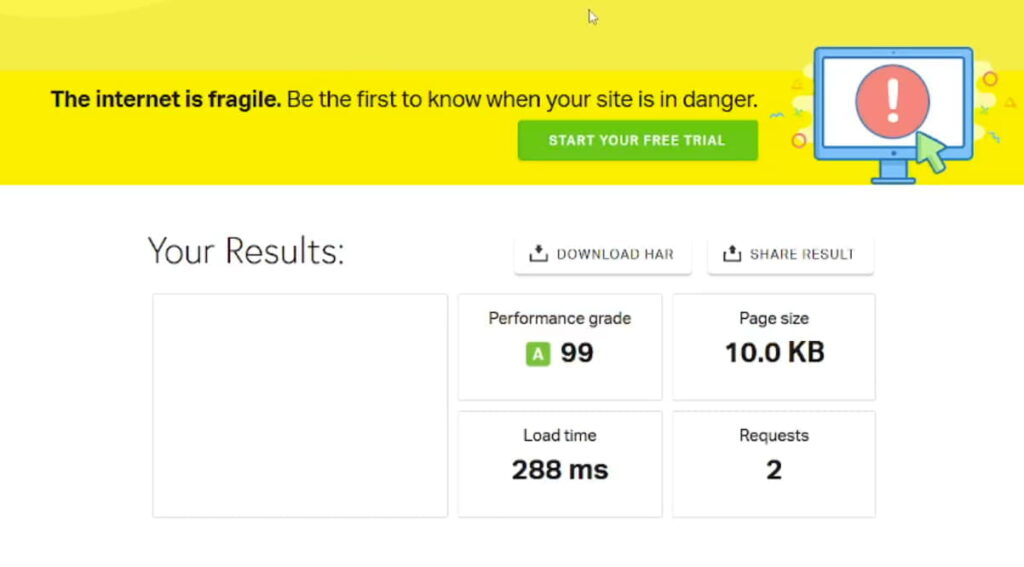
Task: Click the 'The internet is fragile' banner text
Action: [166, 99]
